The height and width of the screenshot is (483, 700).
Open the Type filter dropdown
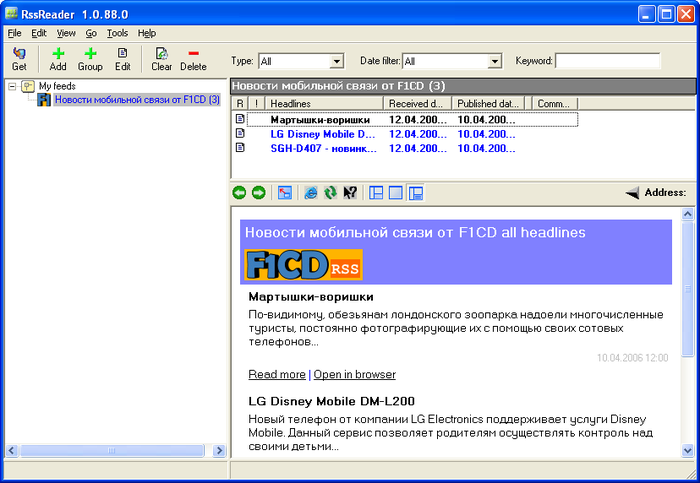coord(337,61)
